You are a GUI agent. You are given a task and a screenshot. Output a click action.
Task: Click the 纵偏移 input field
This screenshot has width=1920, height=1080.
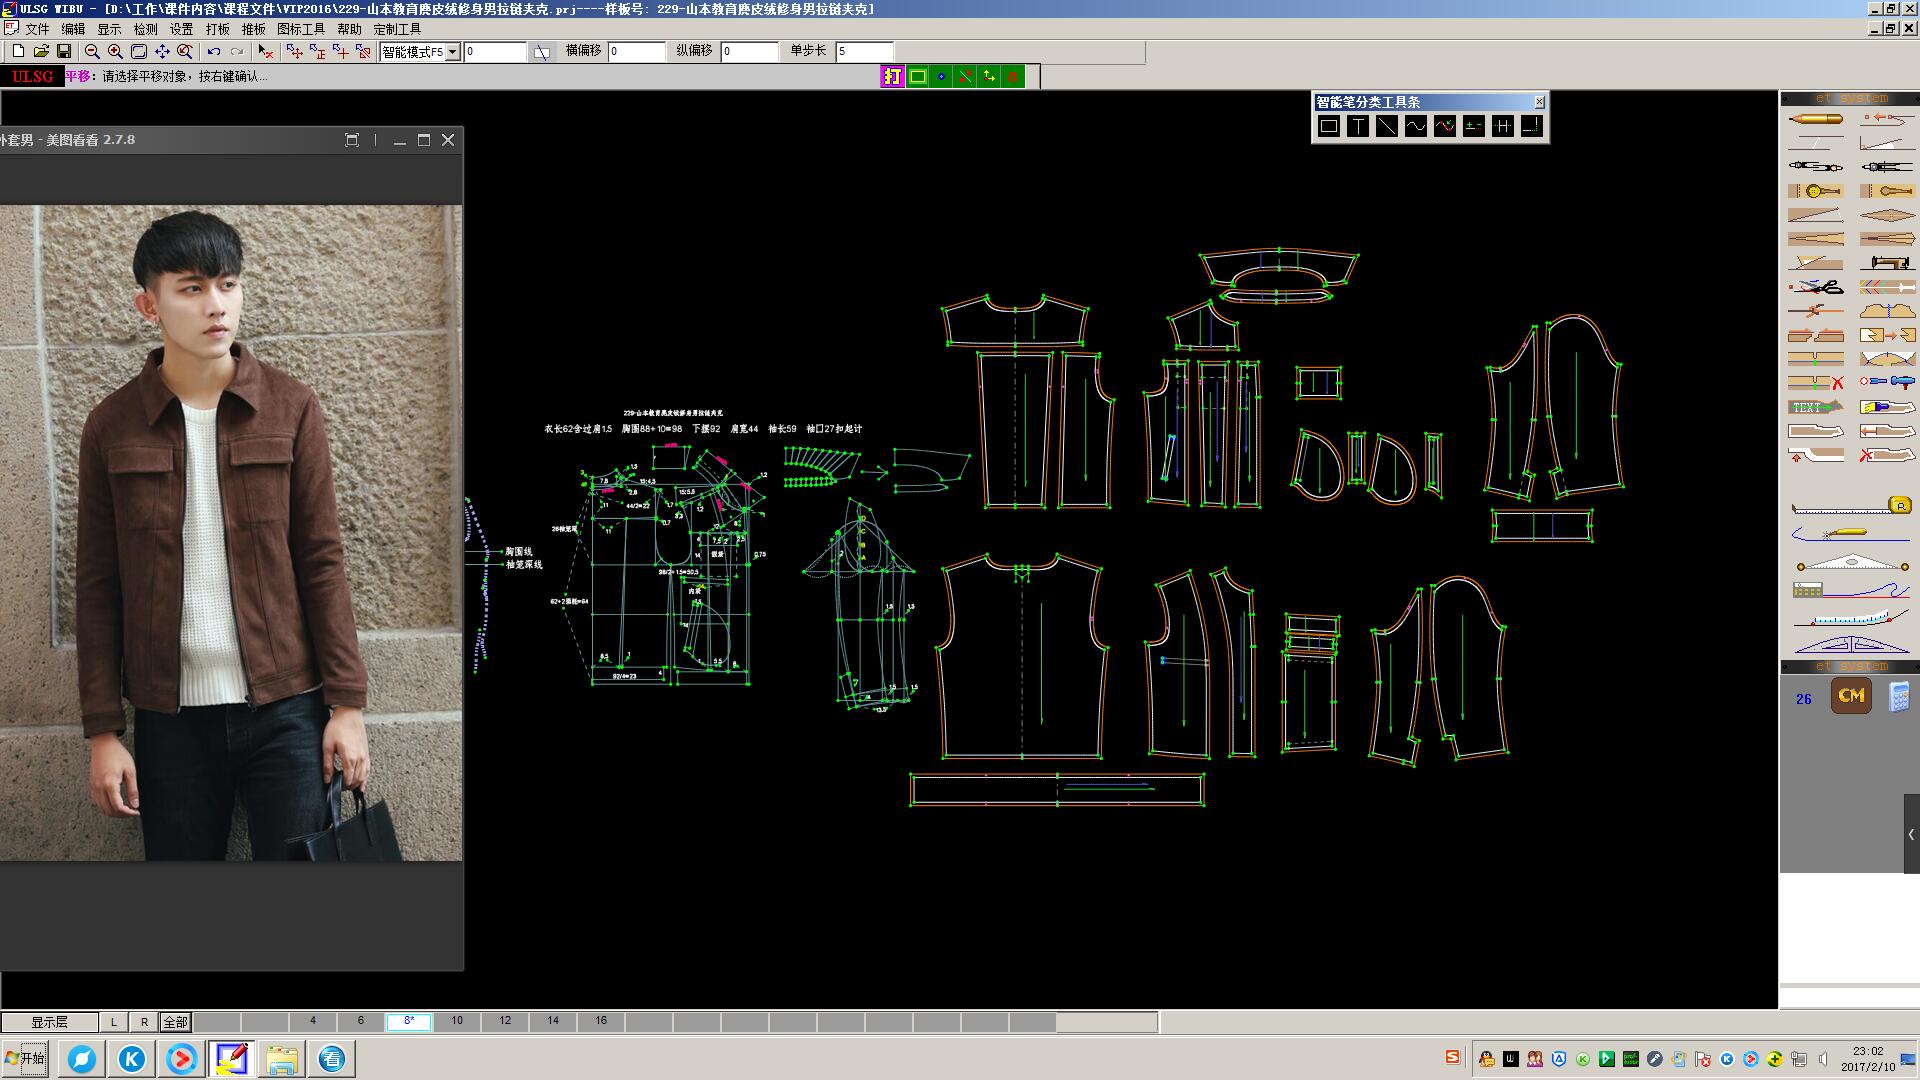[749, 51]
